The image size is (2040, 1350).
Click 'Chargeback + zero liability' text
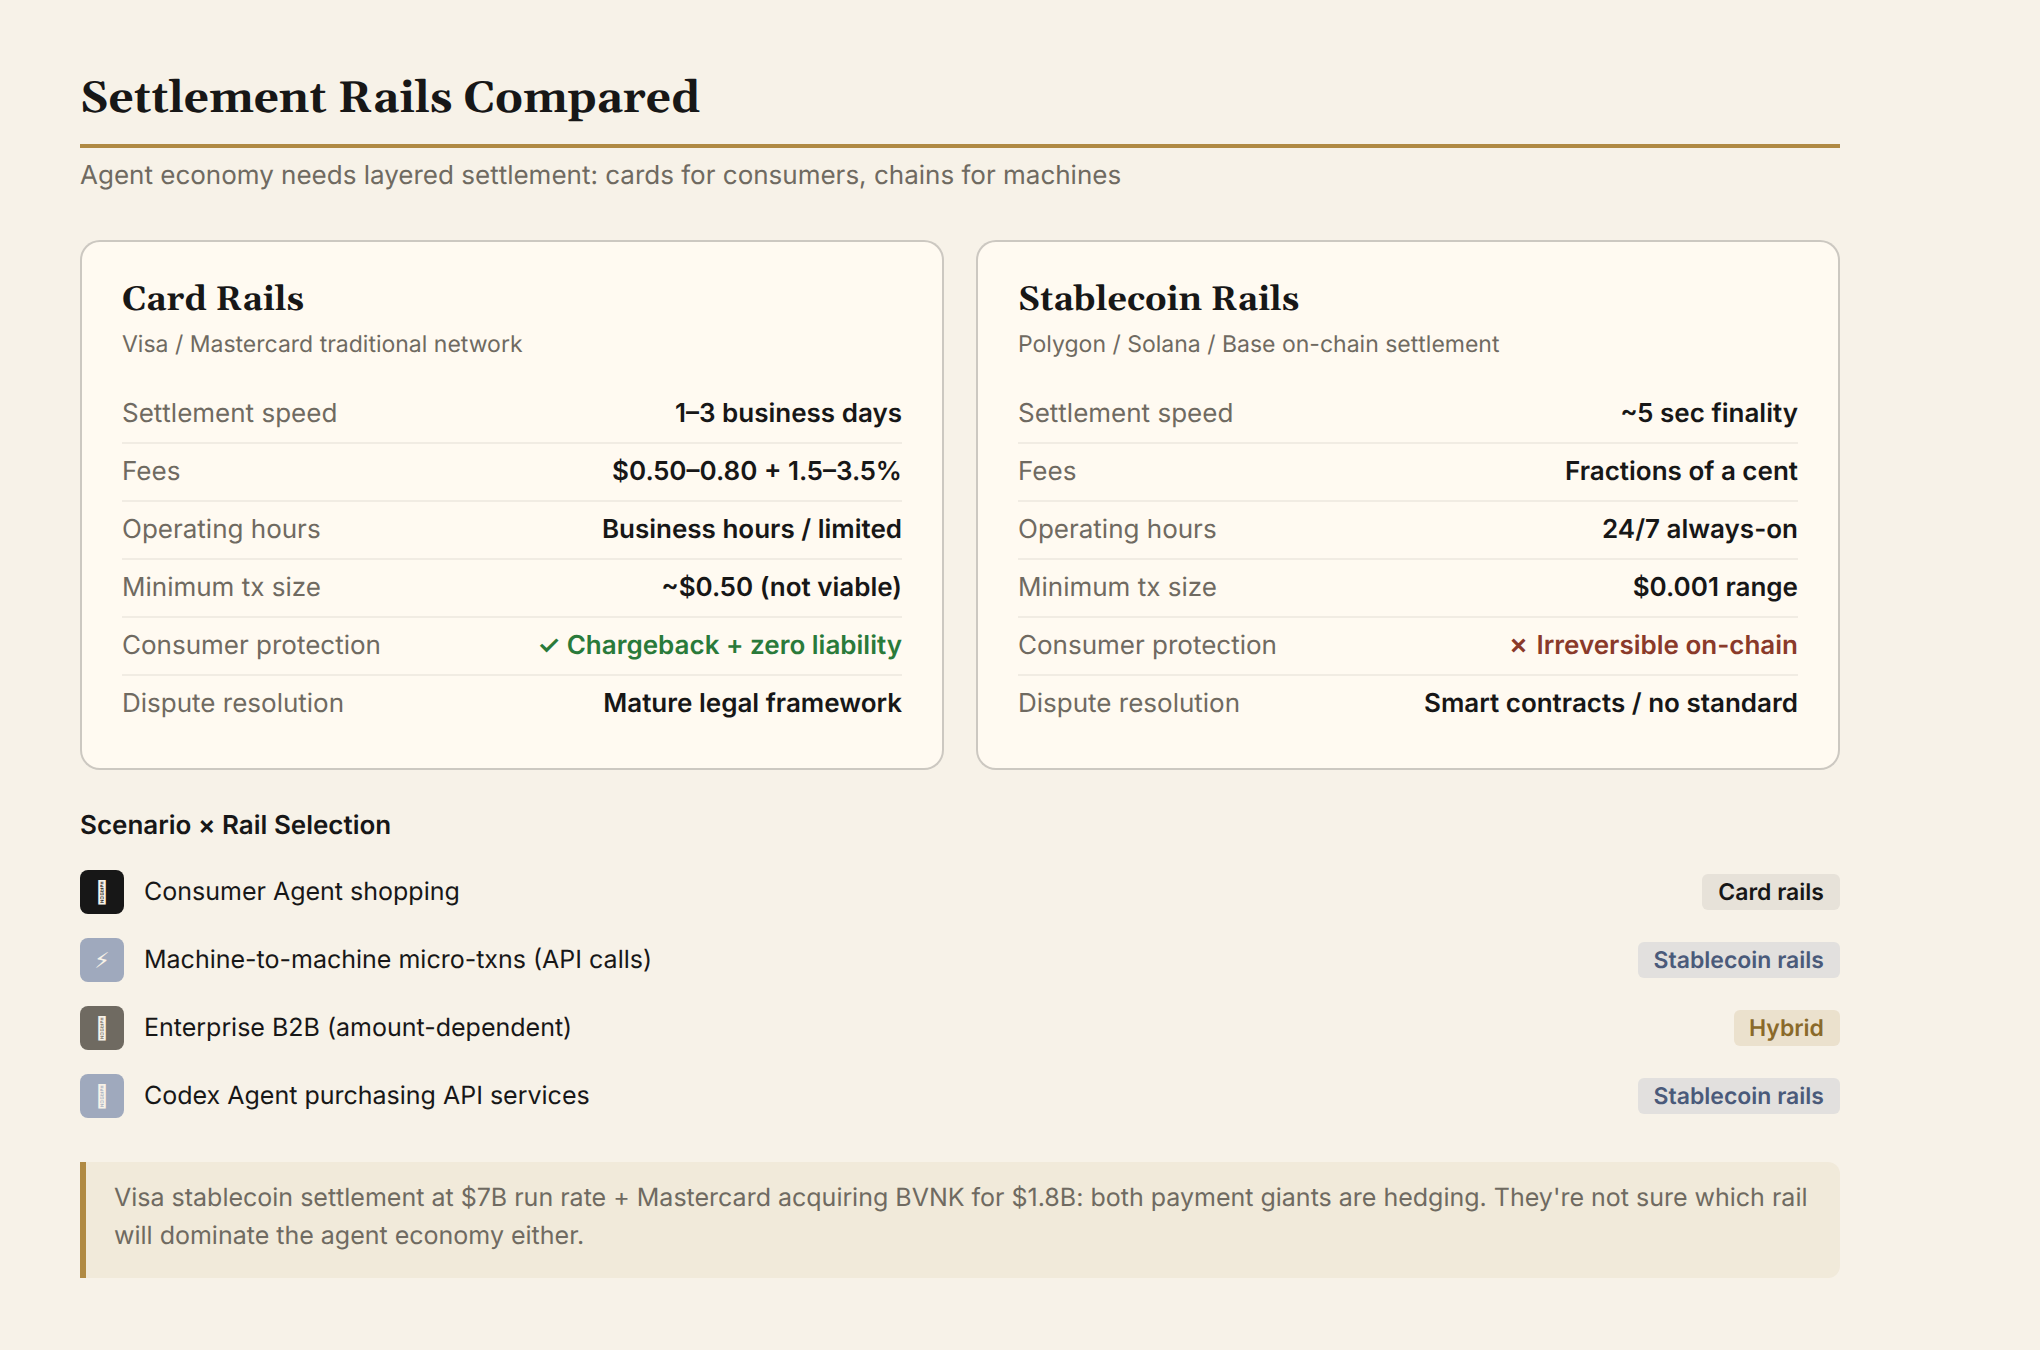click(x=734, y=645)
